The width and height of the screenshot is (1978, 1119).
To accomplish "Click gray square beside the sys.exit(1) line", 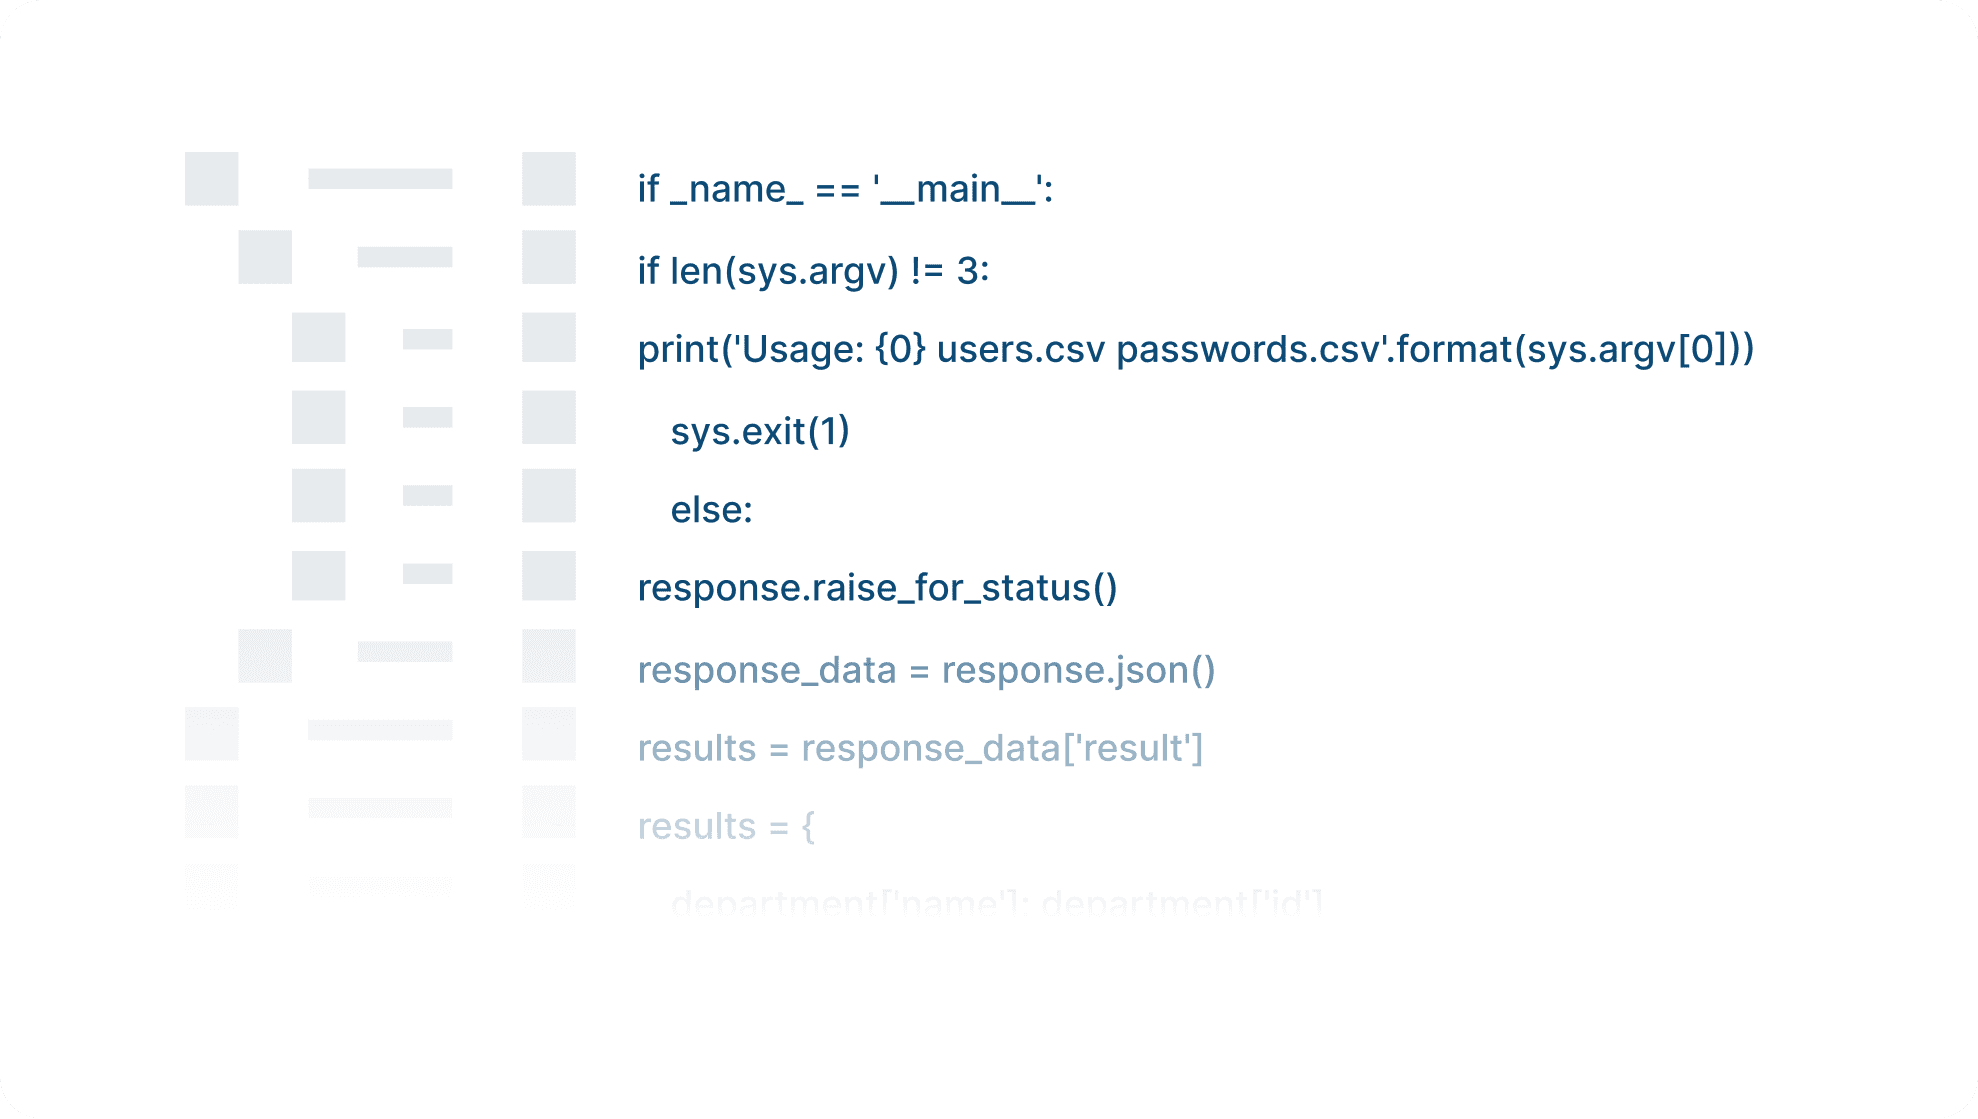I will (549, 417).
